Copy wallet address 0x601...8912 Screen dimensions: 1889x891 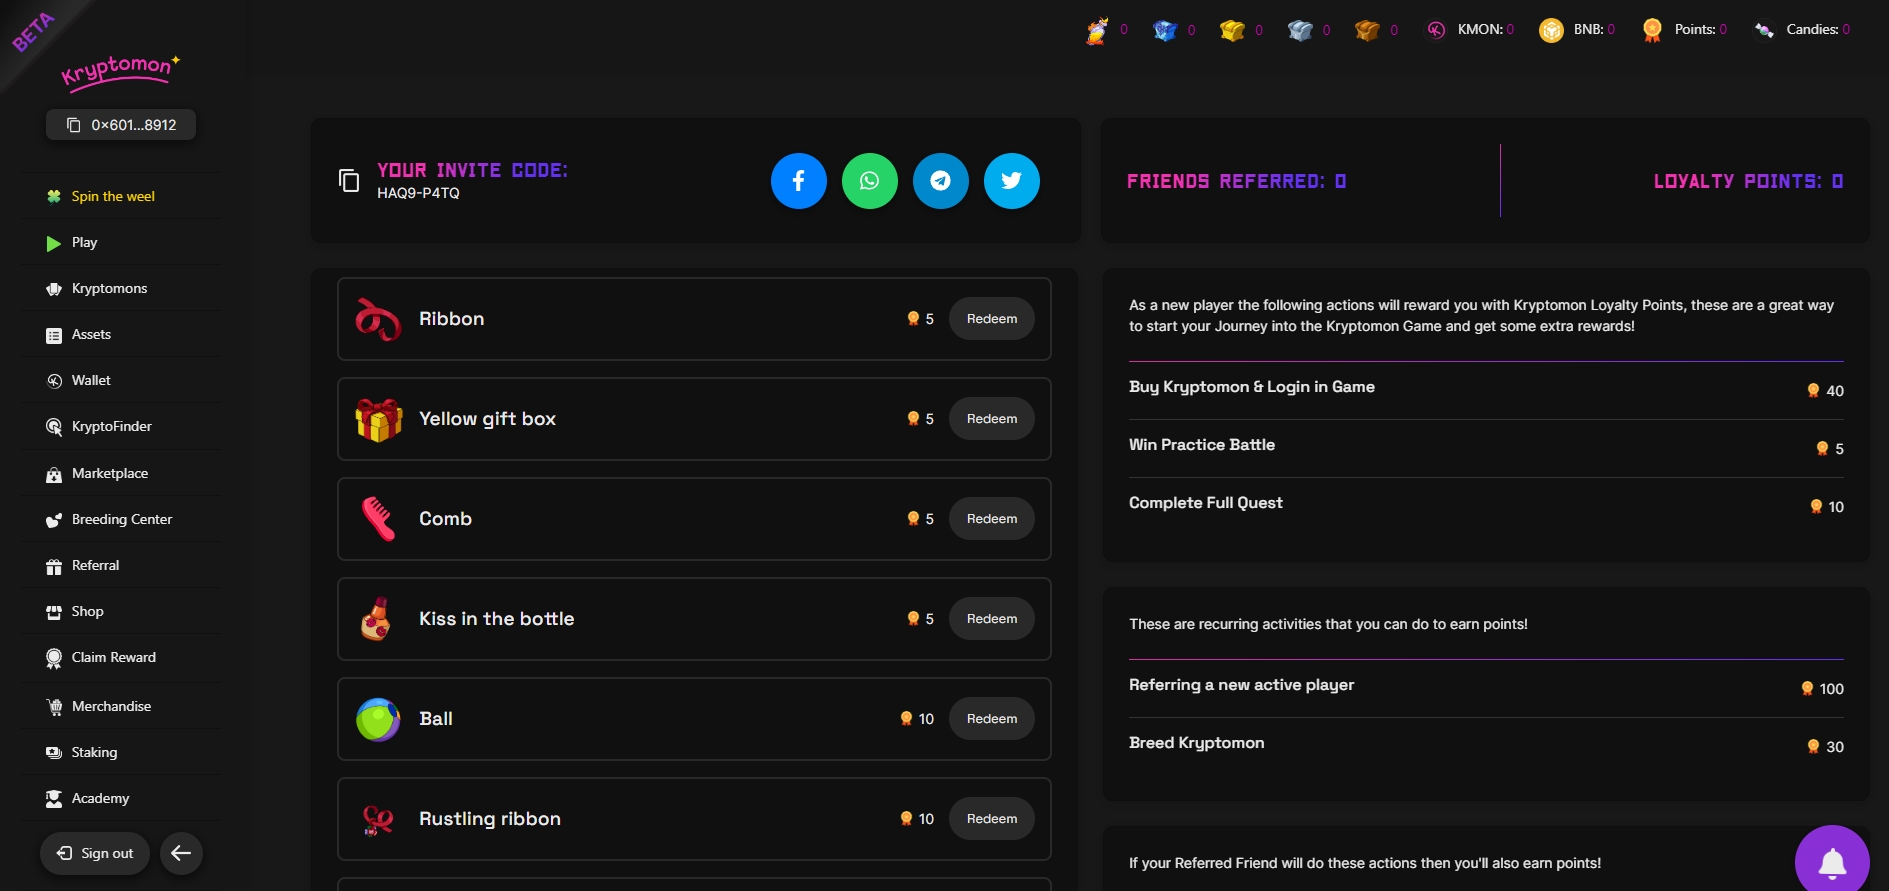tap(121, 125)
